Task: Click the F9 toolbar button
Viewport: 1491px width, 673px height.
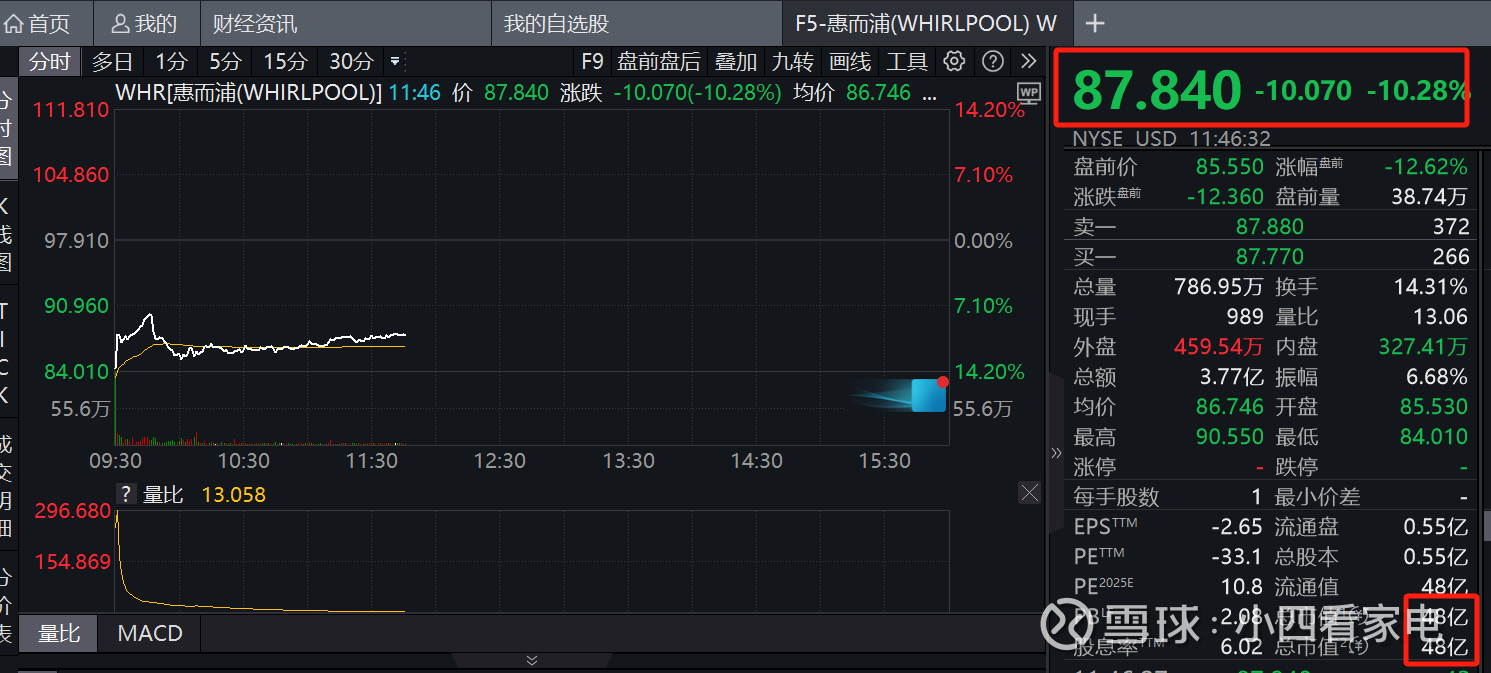Action: coord(593,62)
